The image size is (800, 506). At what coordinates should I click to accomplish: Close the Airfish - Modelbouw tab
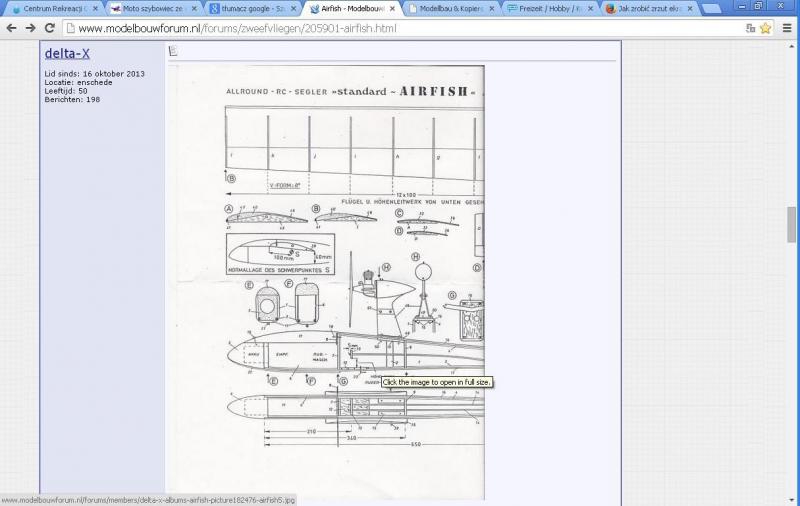click(392, 8)
